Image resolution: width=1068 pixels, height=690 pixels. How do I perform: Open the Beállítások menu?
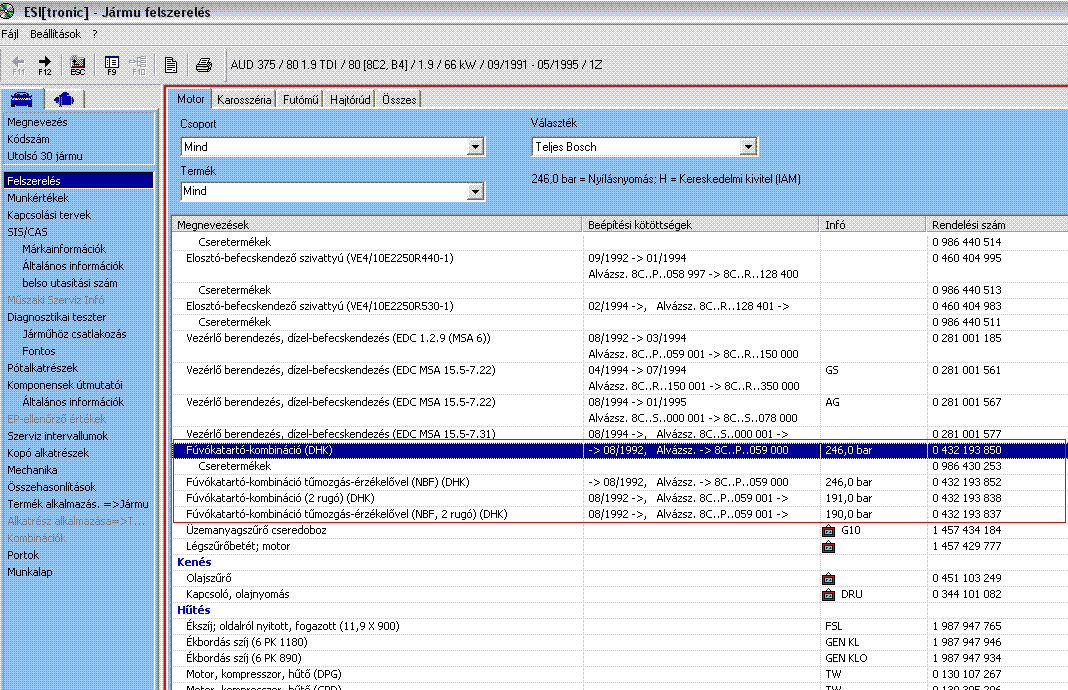pyautogui.click(x=55, y=34)
